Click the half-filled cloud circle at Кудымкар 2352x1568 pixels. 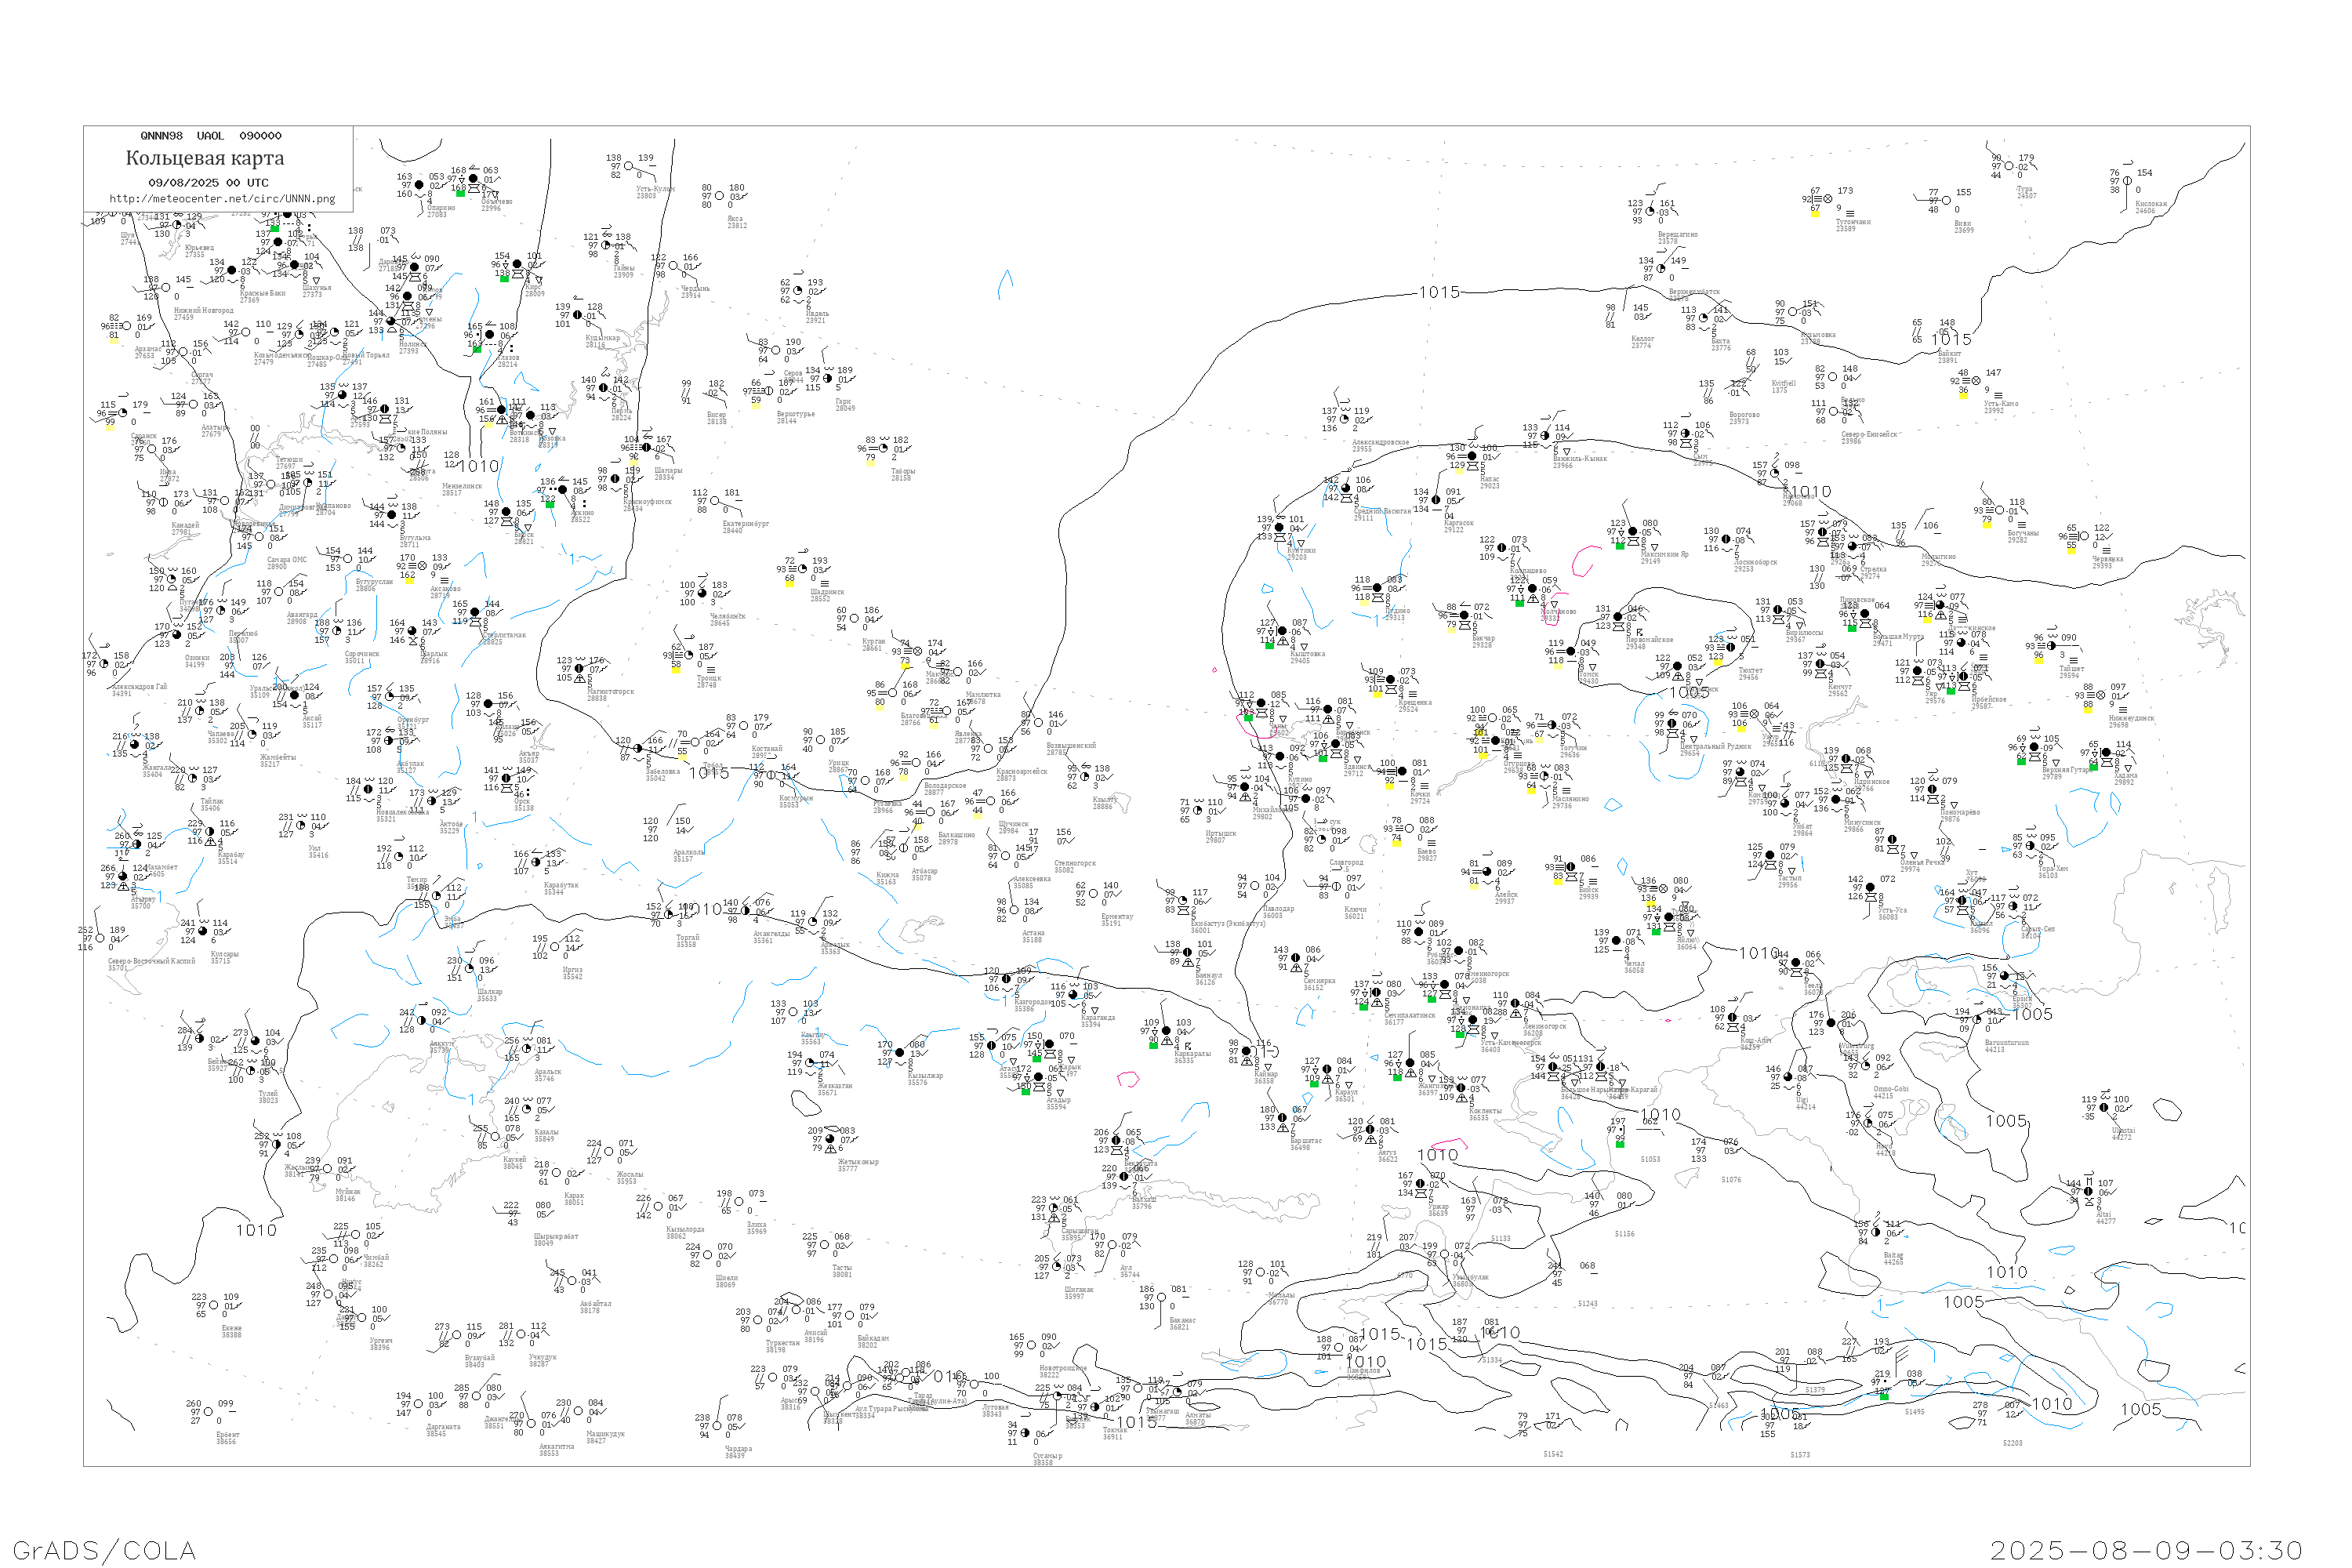pyautogui.click(x=578, y=316)
